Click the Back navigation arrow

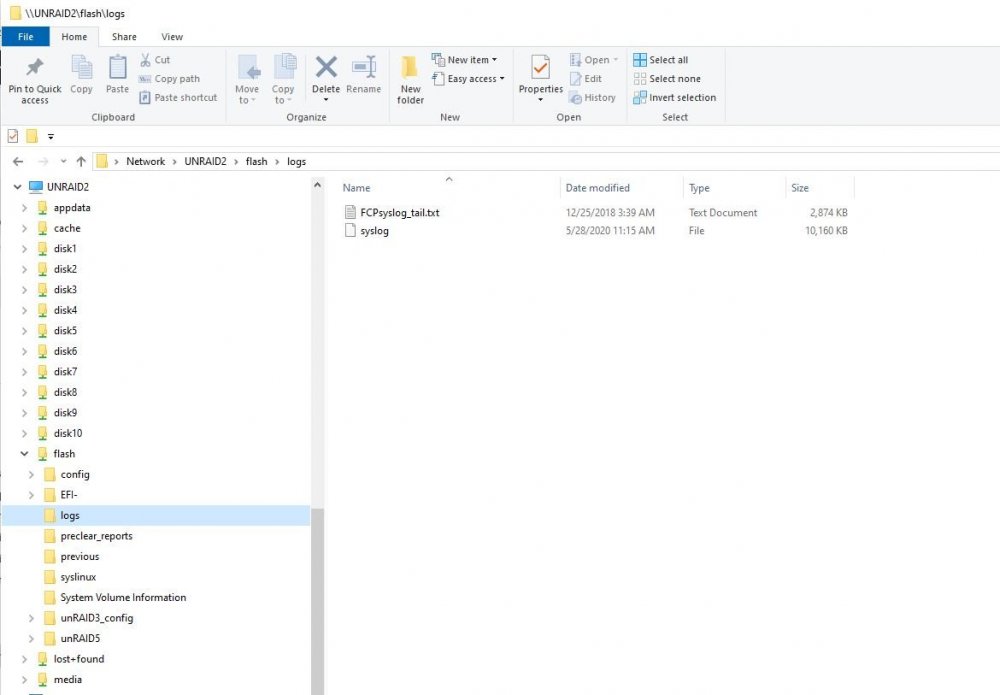point(18,161)
